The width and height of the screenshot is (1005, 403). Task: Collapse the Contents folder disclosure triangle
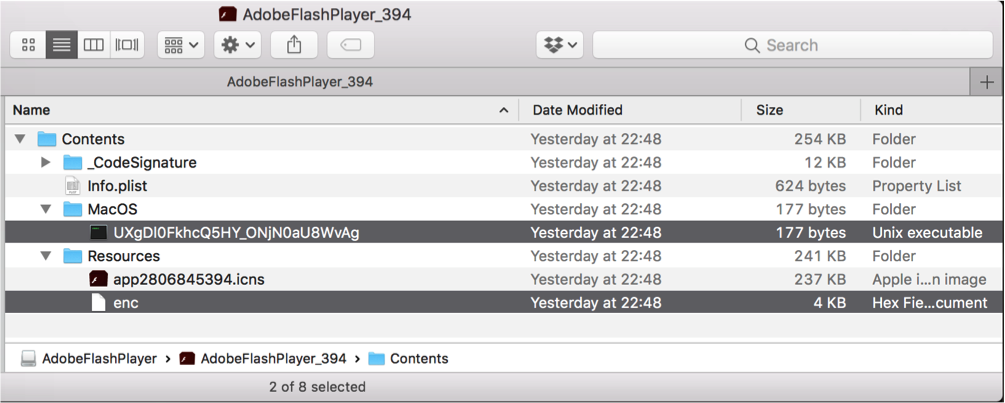pos(20,139)
